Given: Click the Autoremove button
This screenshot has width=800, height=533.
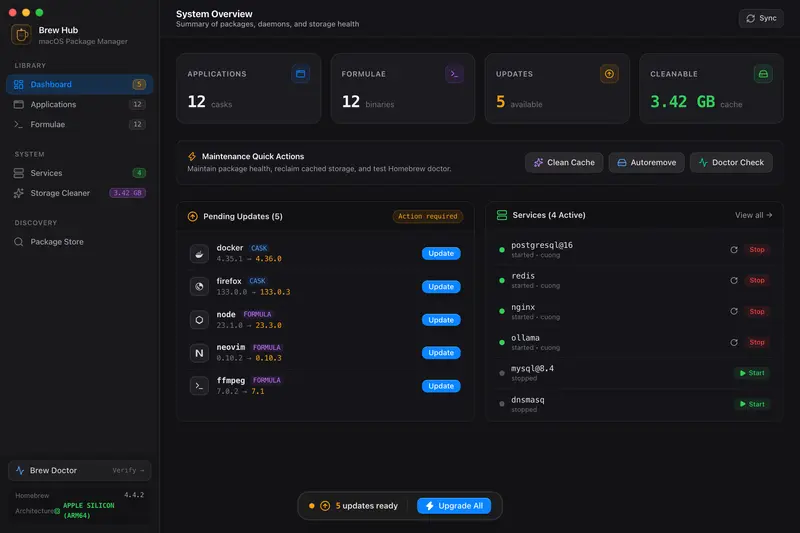Looking at the screenshot, I should [x=646, y=163].
